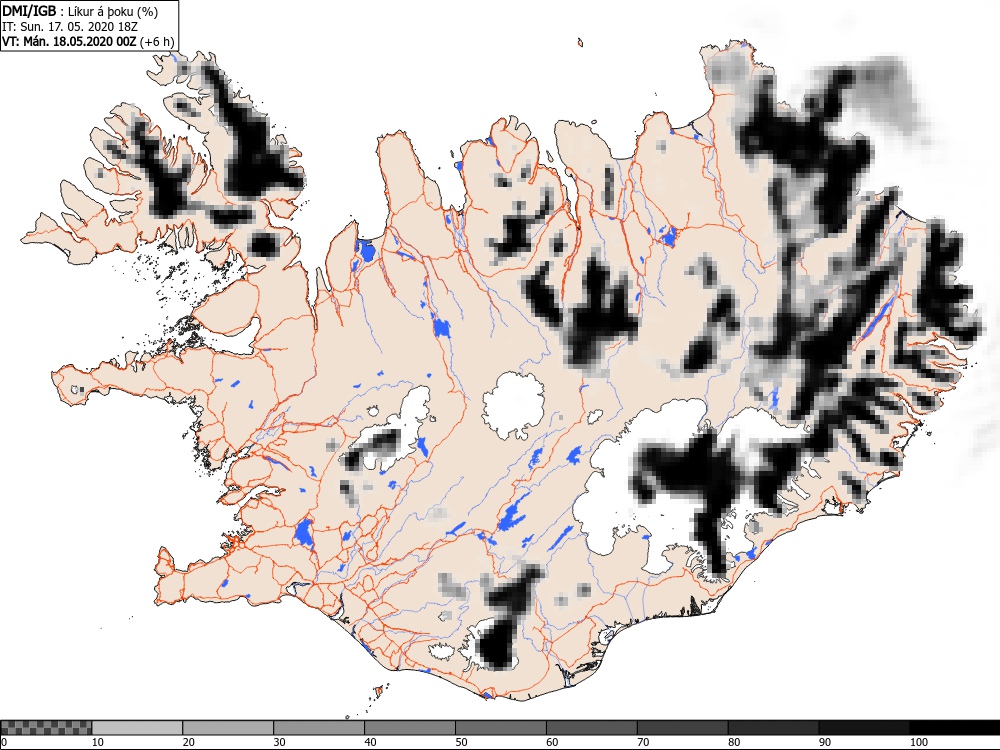The height and width of the screenshot is (750, 1000).
Task: Click the 'VT: Mán. 18.05.2020 00Z (+6 h)' line
Action: (88, 42)
